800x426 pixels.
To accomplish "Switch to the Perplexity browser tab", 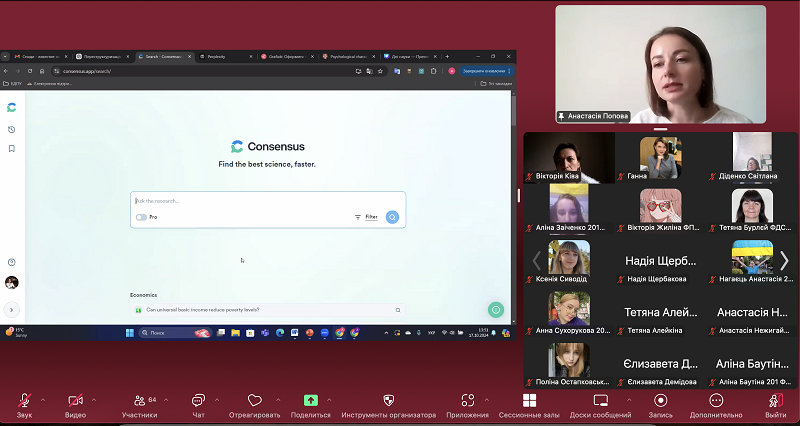I will pyautogui.click(x=224, y=57).
